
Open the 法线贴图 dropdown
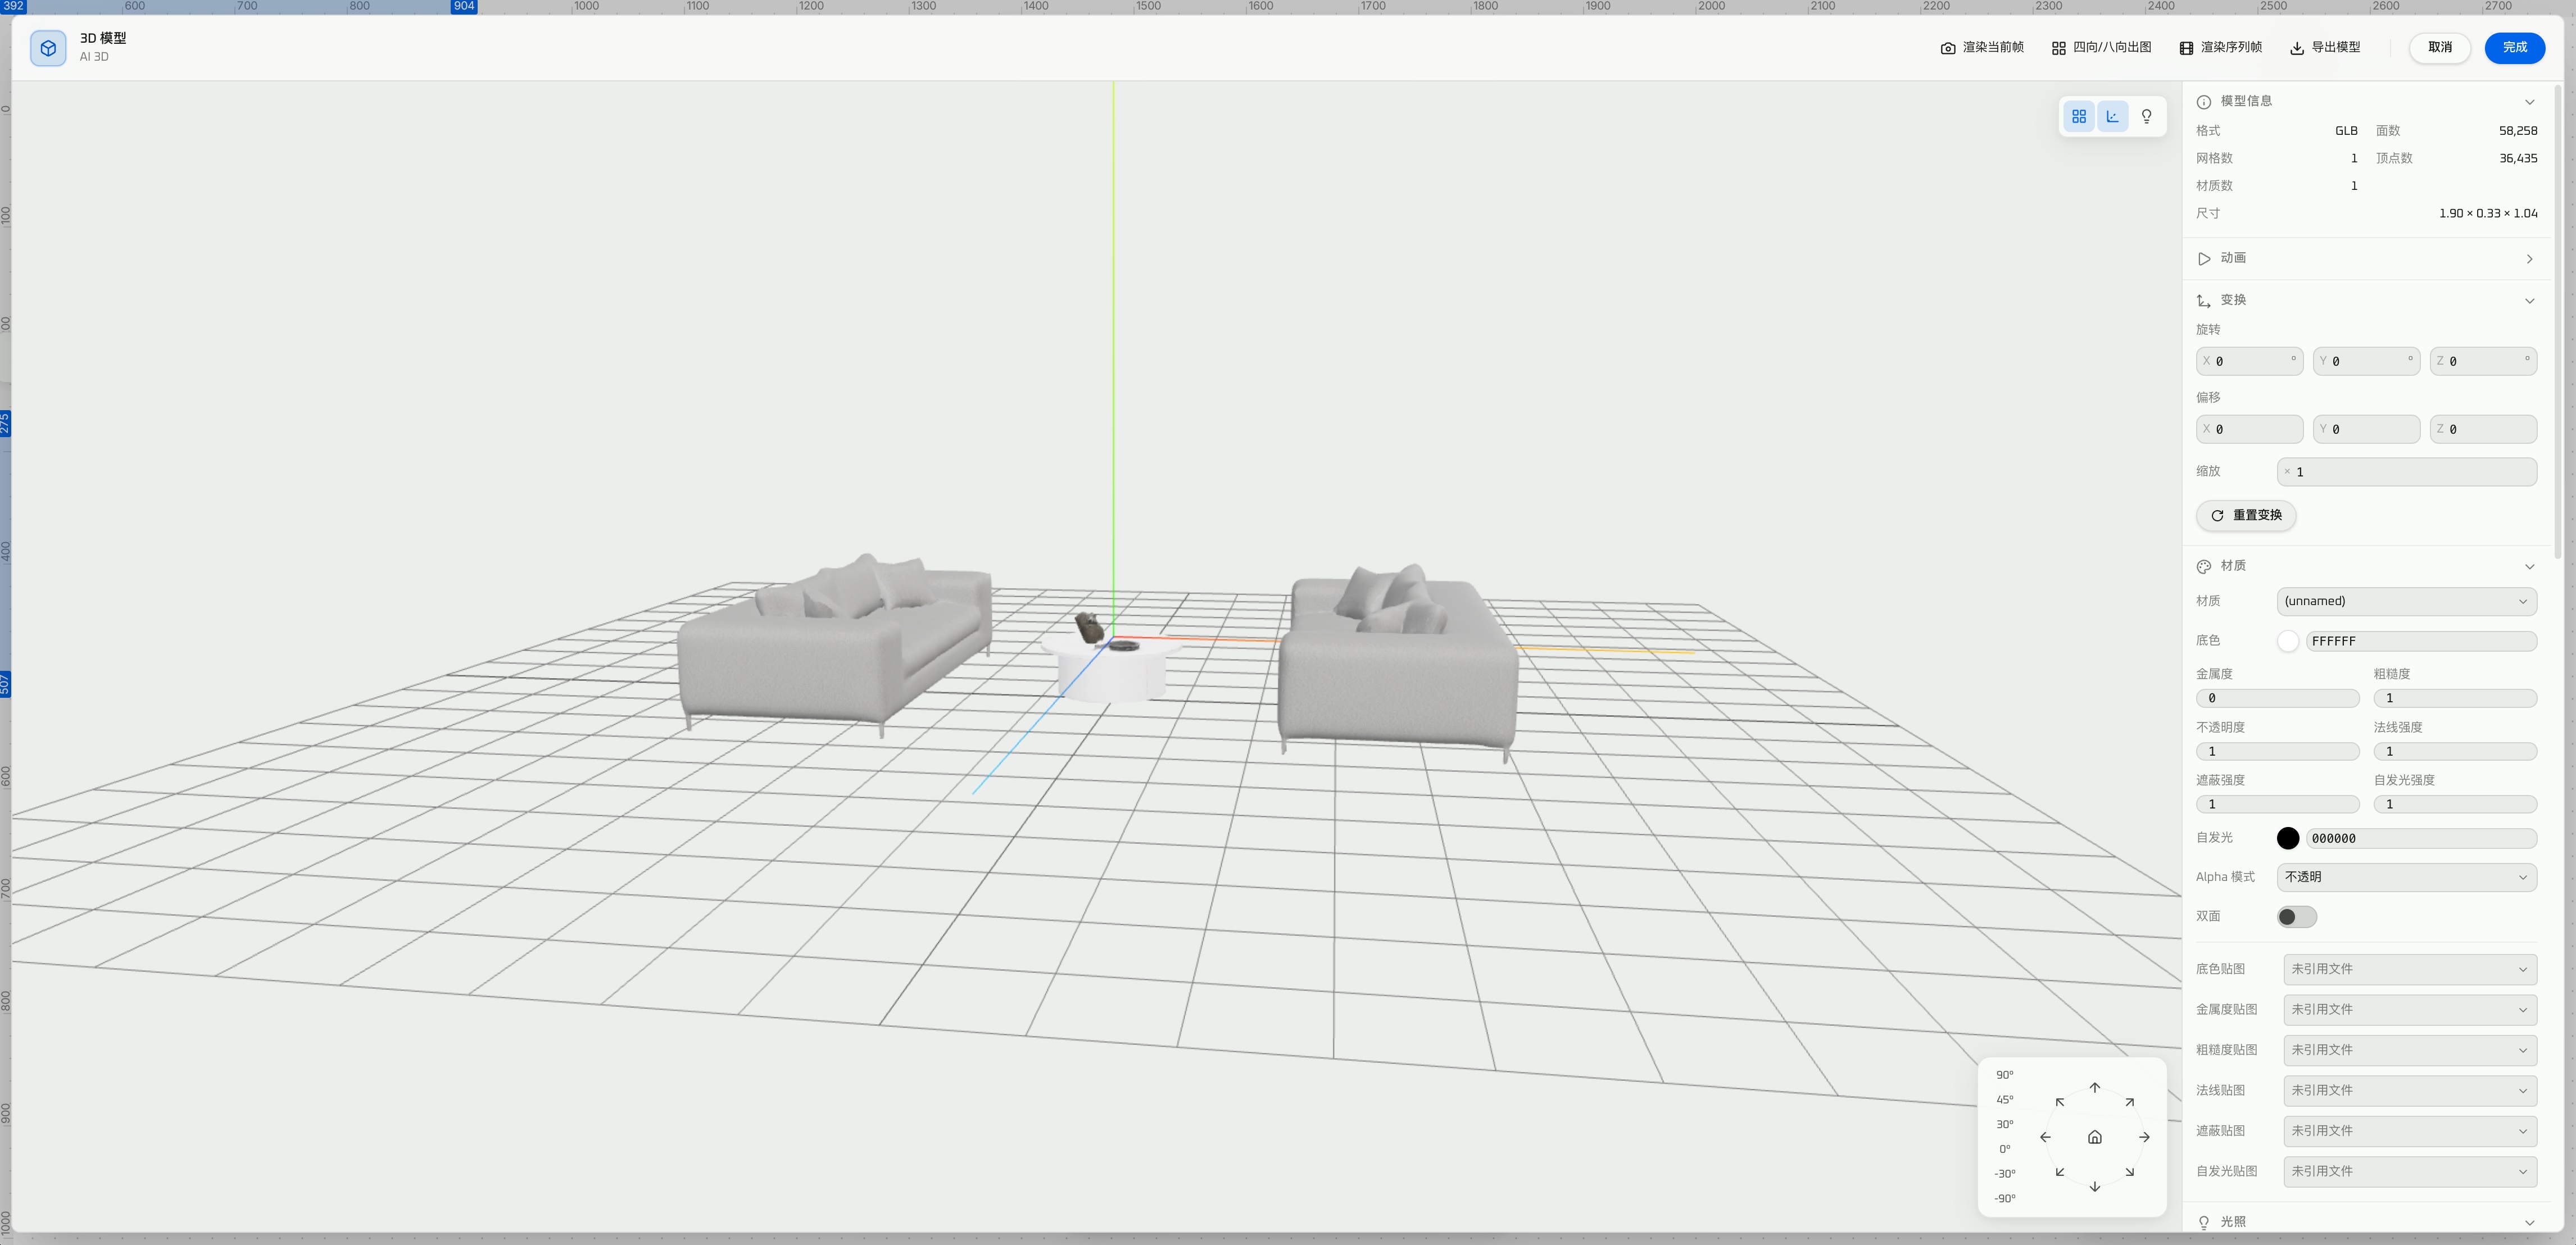2410,1091
